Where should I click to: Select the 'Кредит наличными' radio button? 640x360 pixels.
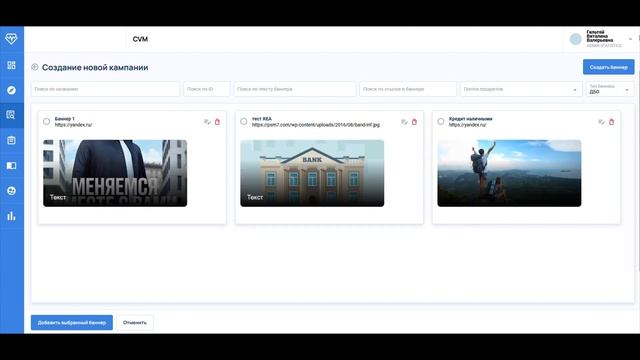click(441, 121)
